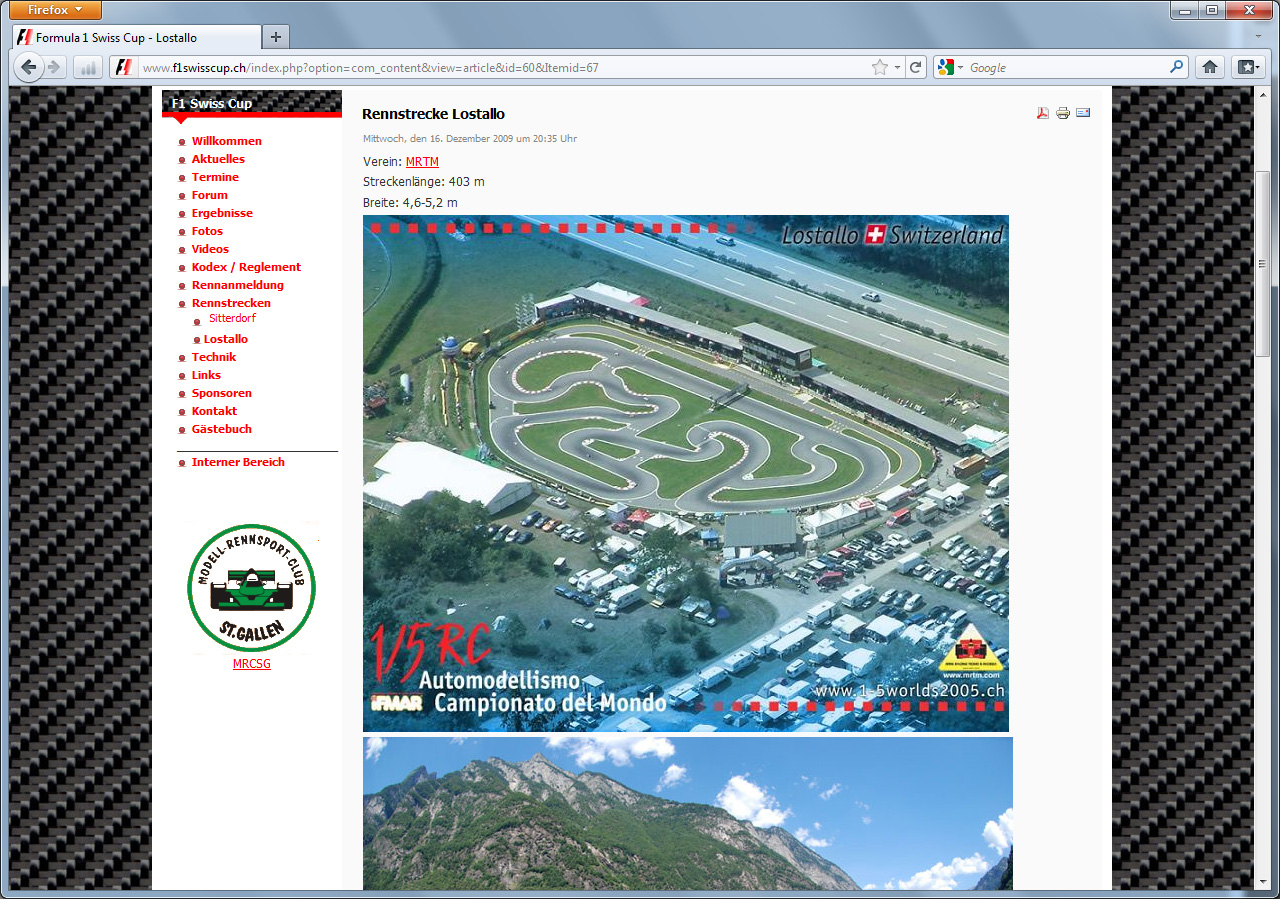Click the vertical scrollbar thumb
The height and width of the screenshot is (899, 1280).
click(1263, 263)
